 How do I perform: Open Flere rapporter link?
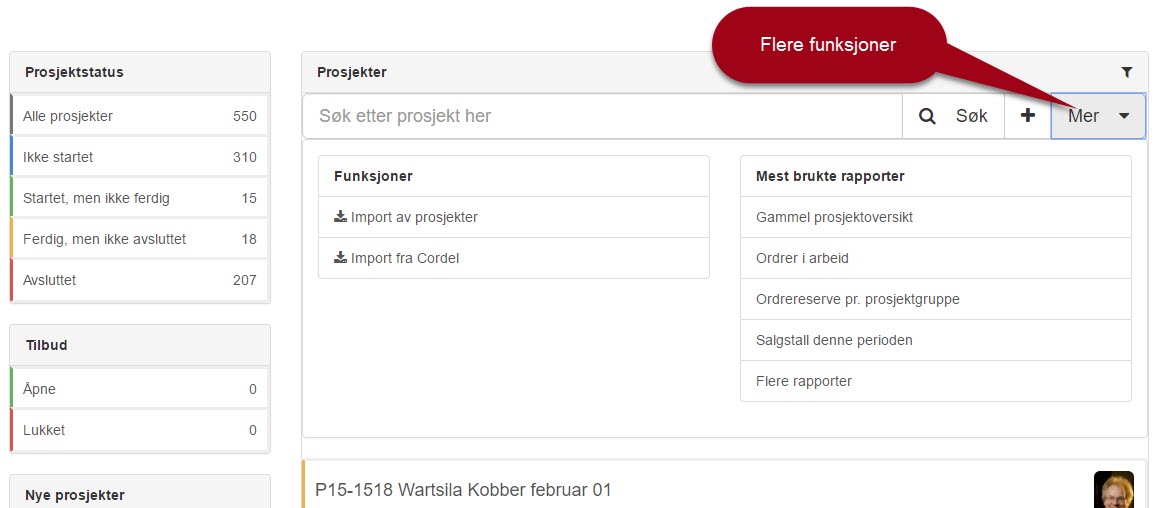(936, 382)
